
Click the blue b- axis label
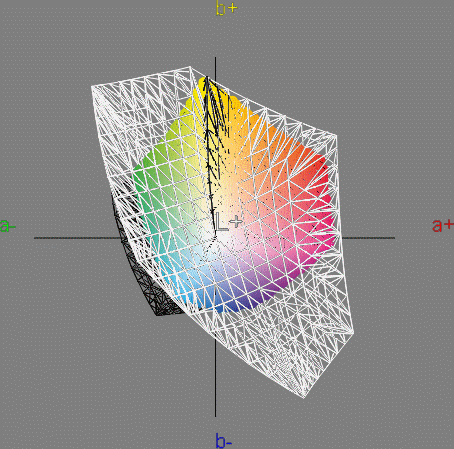coord(223,441)
